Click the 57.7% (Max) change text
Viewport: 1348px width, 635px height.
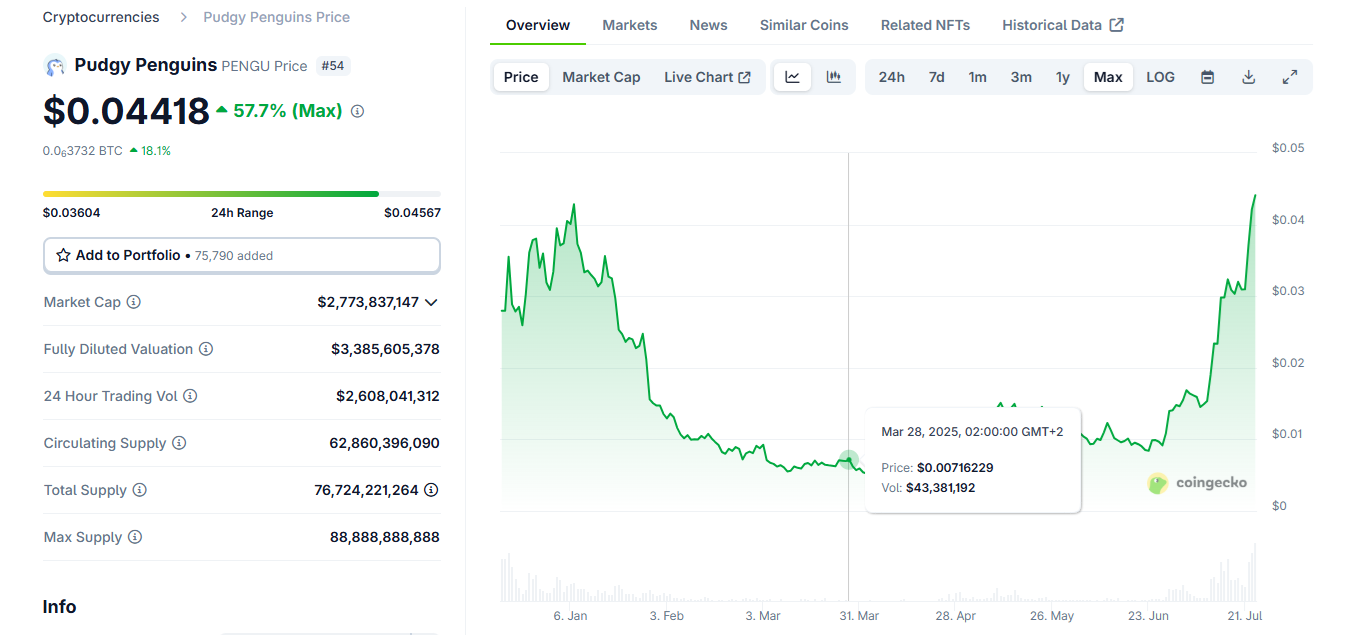pyautogui.click(x=288, y=111)
